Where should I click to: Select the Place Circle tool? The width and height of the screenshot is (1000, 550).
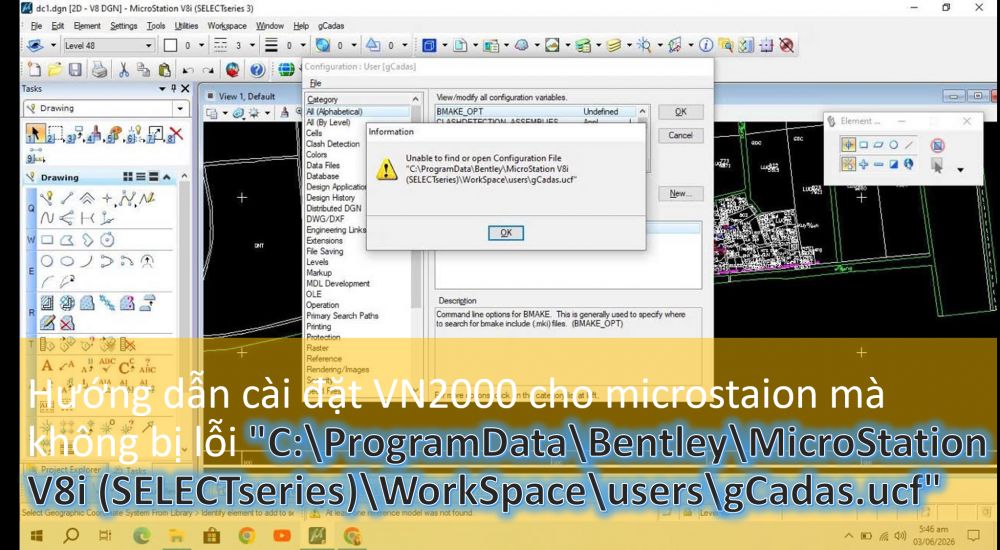(47, 261)
